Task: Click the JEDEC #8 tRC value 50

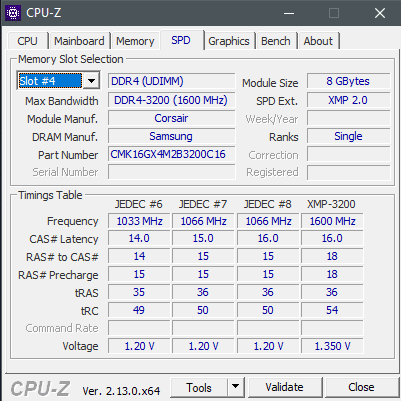Action: click(268, 310)
